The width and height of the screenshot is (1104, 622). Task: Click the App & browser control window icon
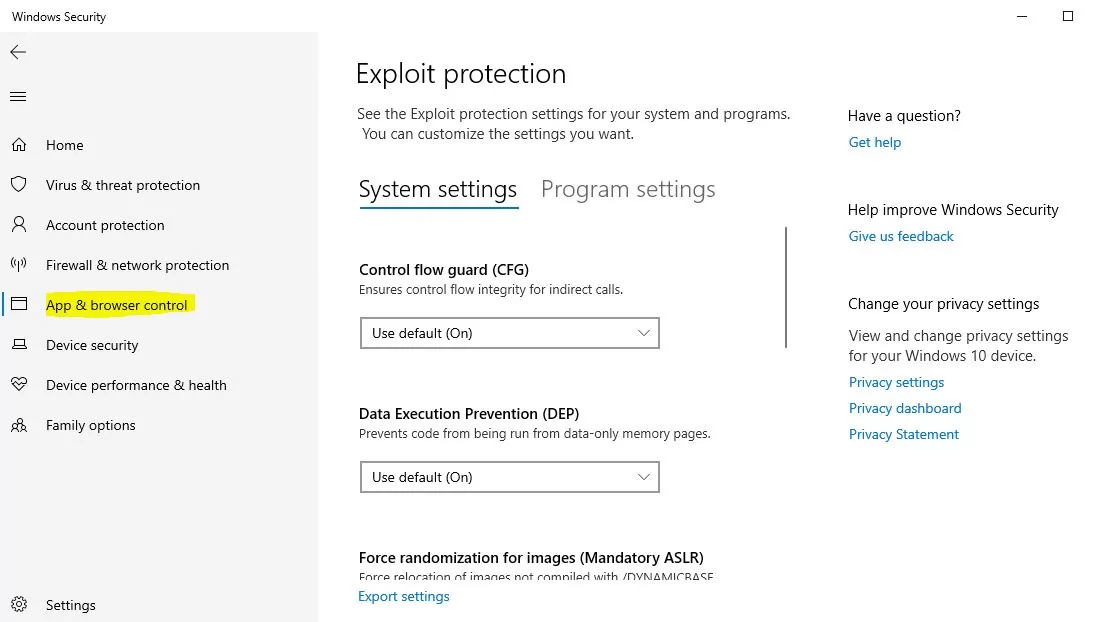coord(19,304)
